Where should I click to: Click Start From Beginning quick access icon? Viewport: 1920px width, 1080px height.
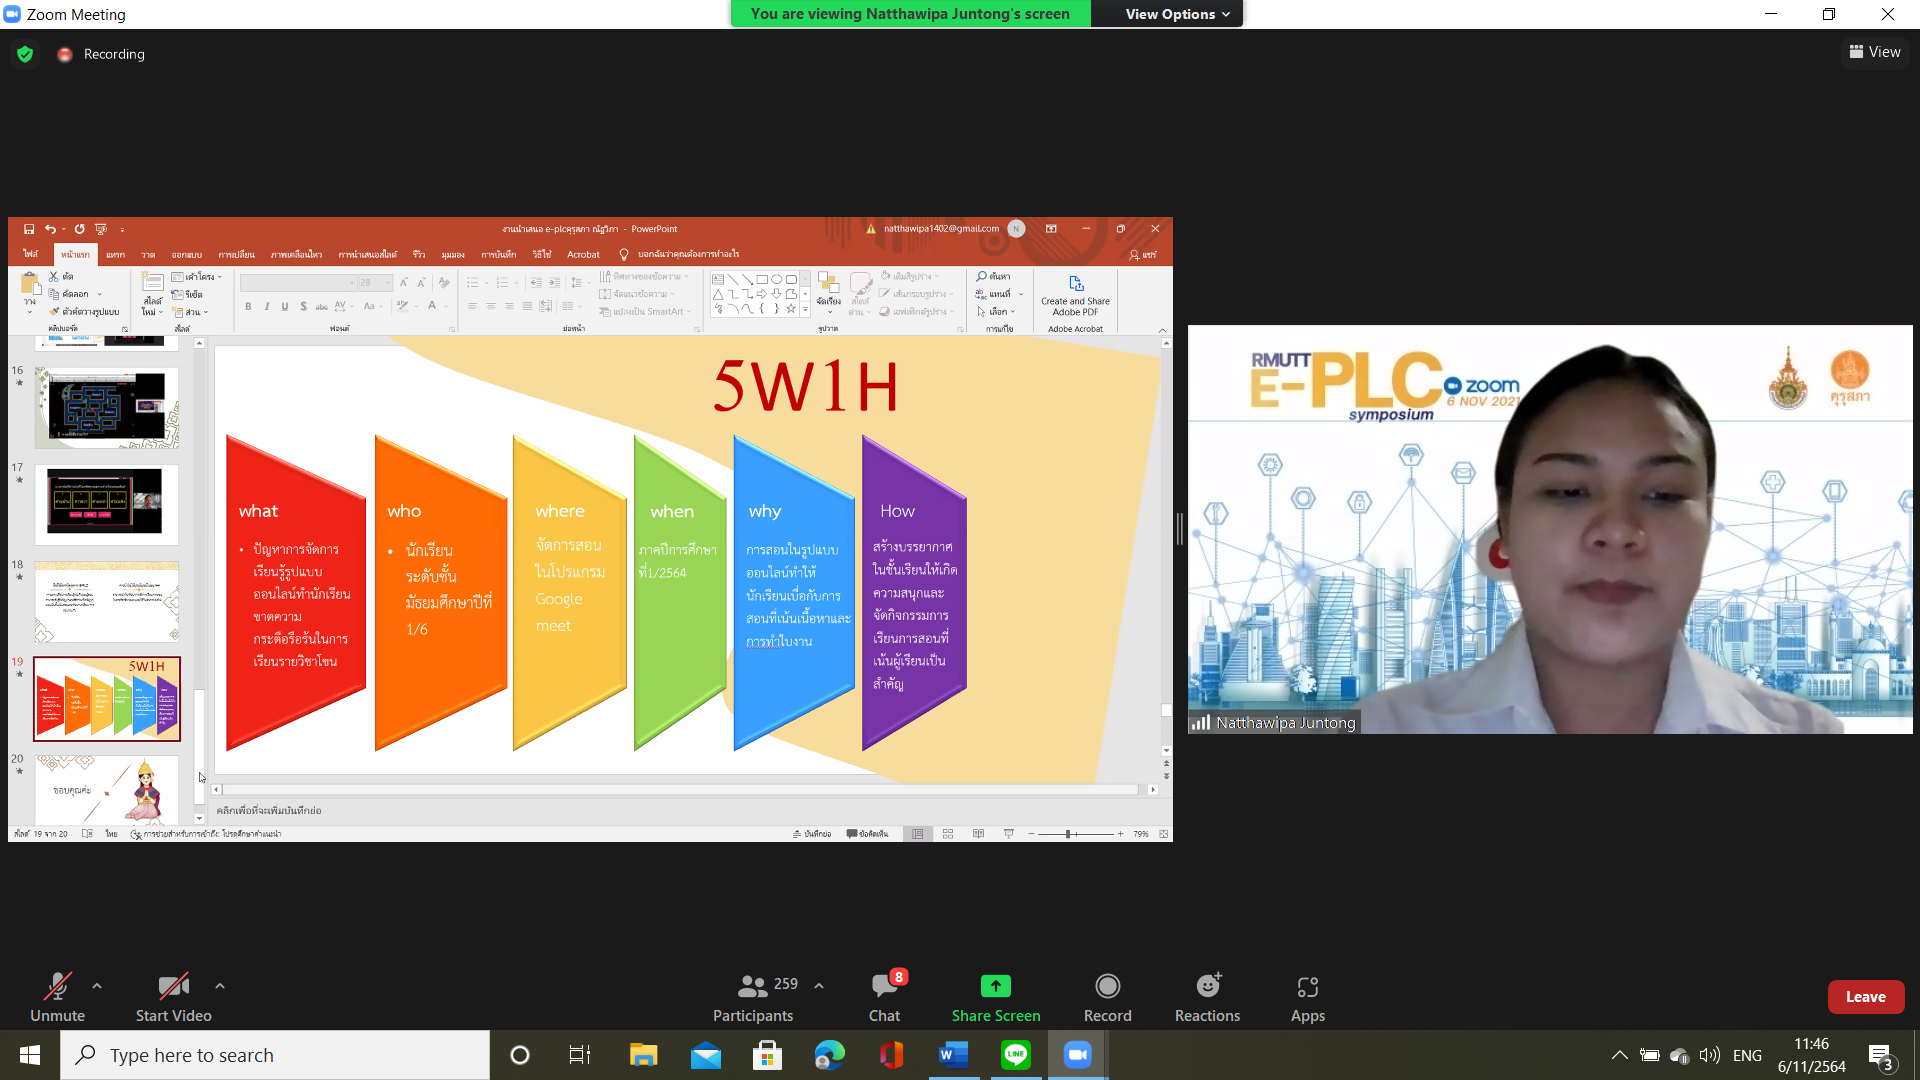pos(101,229)
